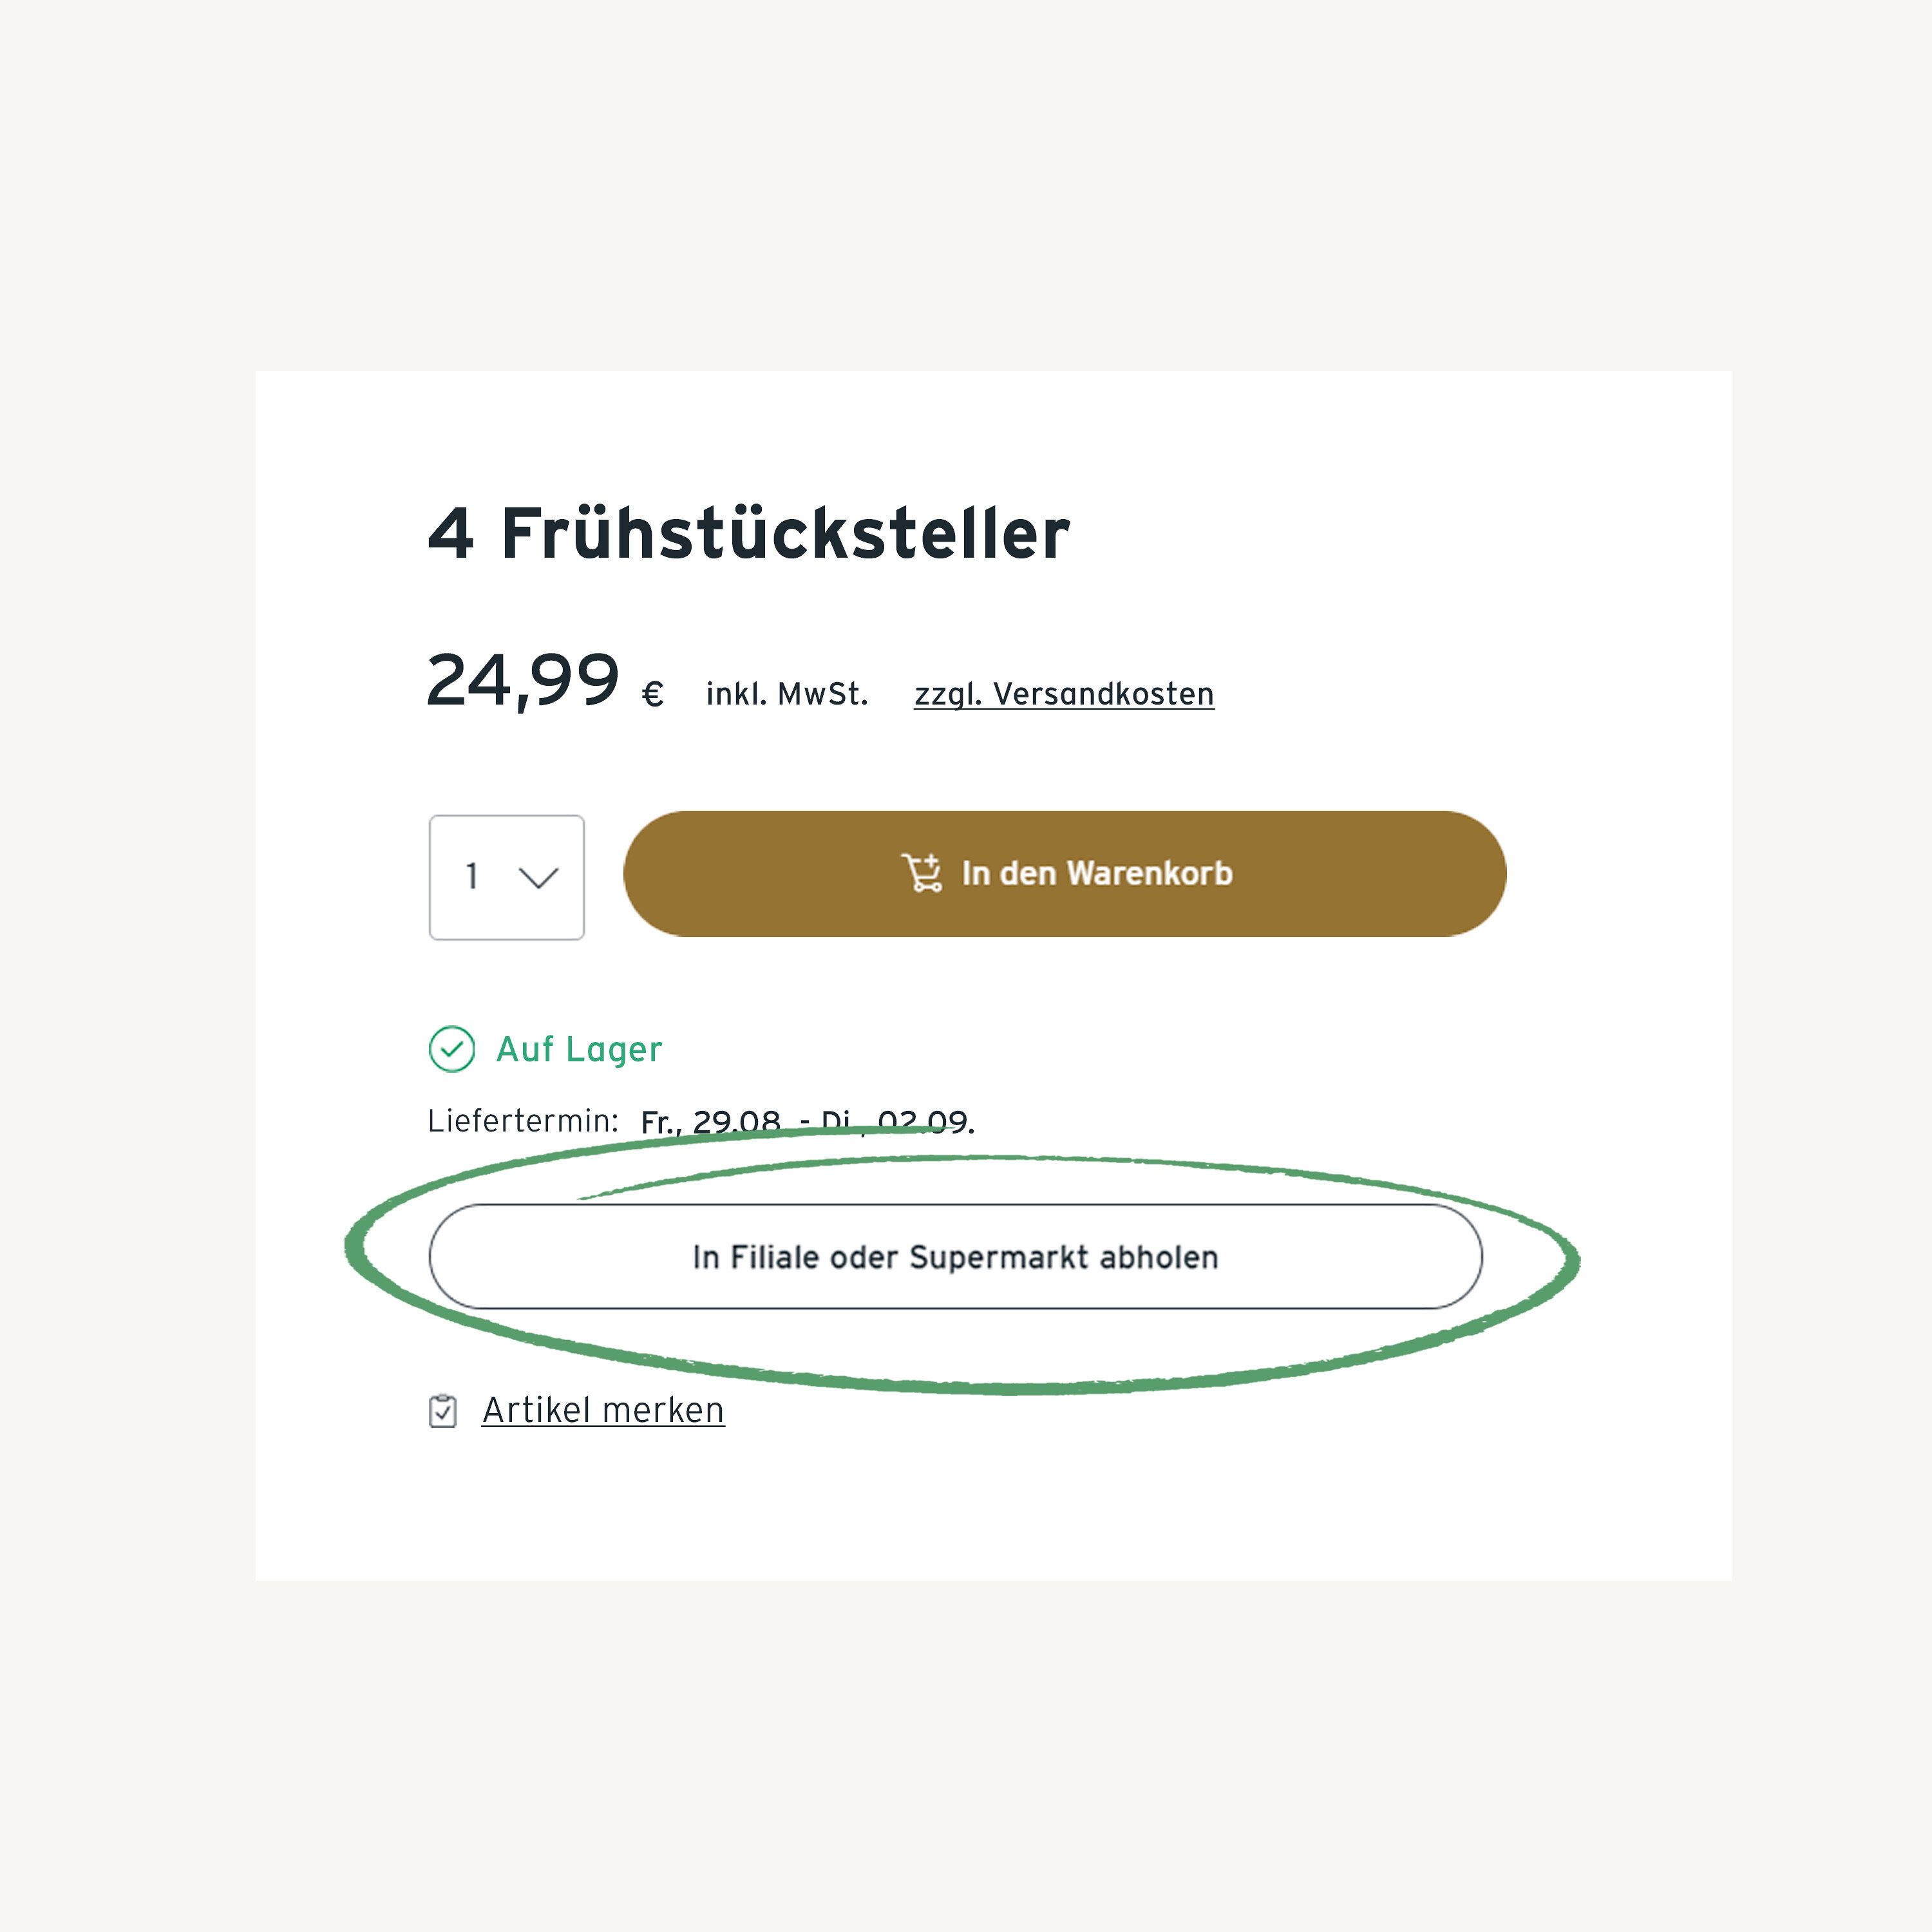Click the '4 Frühstücksteller' product title

click(749, 533)
